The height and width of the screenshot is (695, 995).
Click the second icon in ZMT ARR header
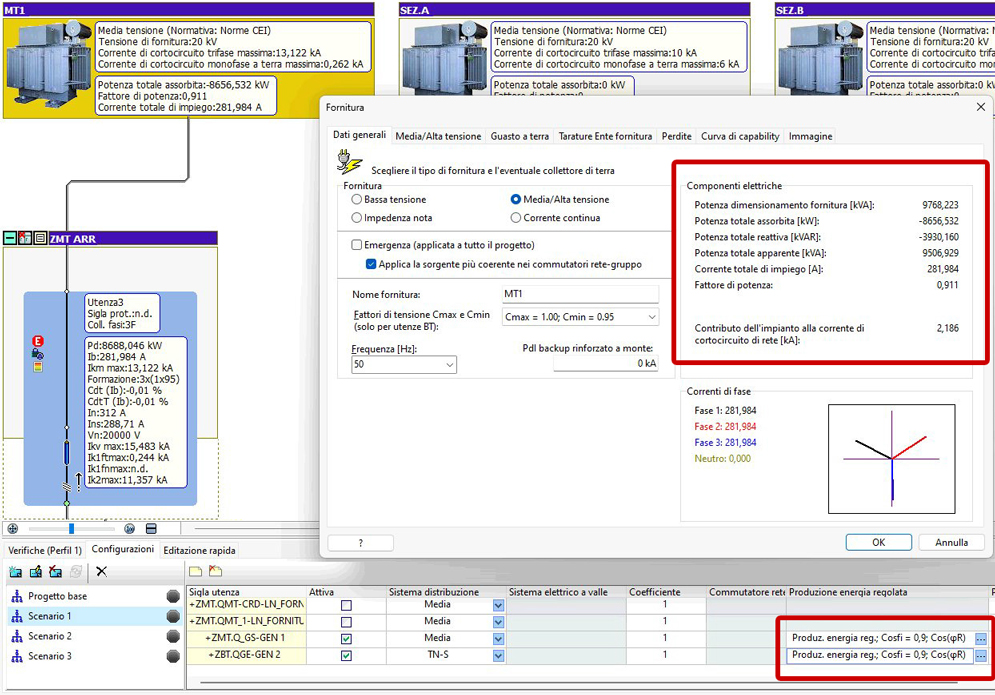25,238
